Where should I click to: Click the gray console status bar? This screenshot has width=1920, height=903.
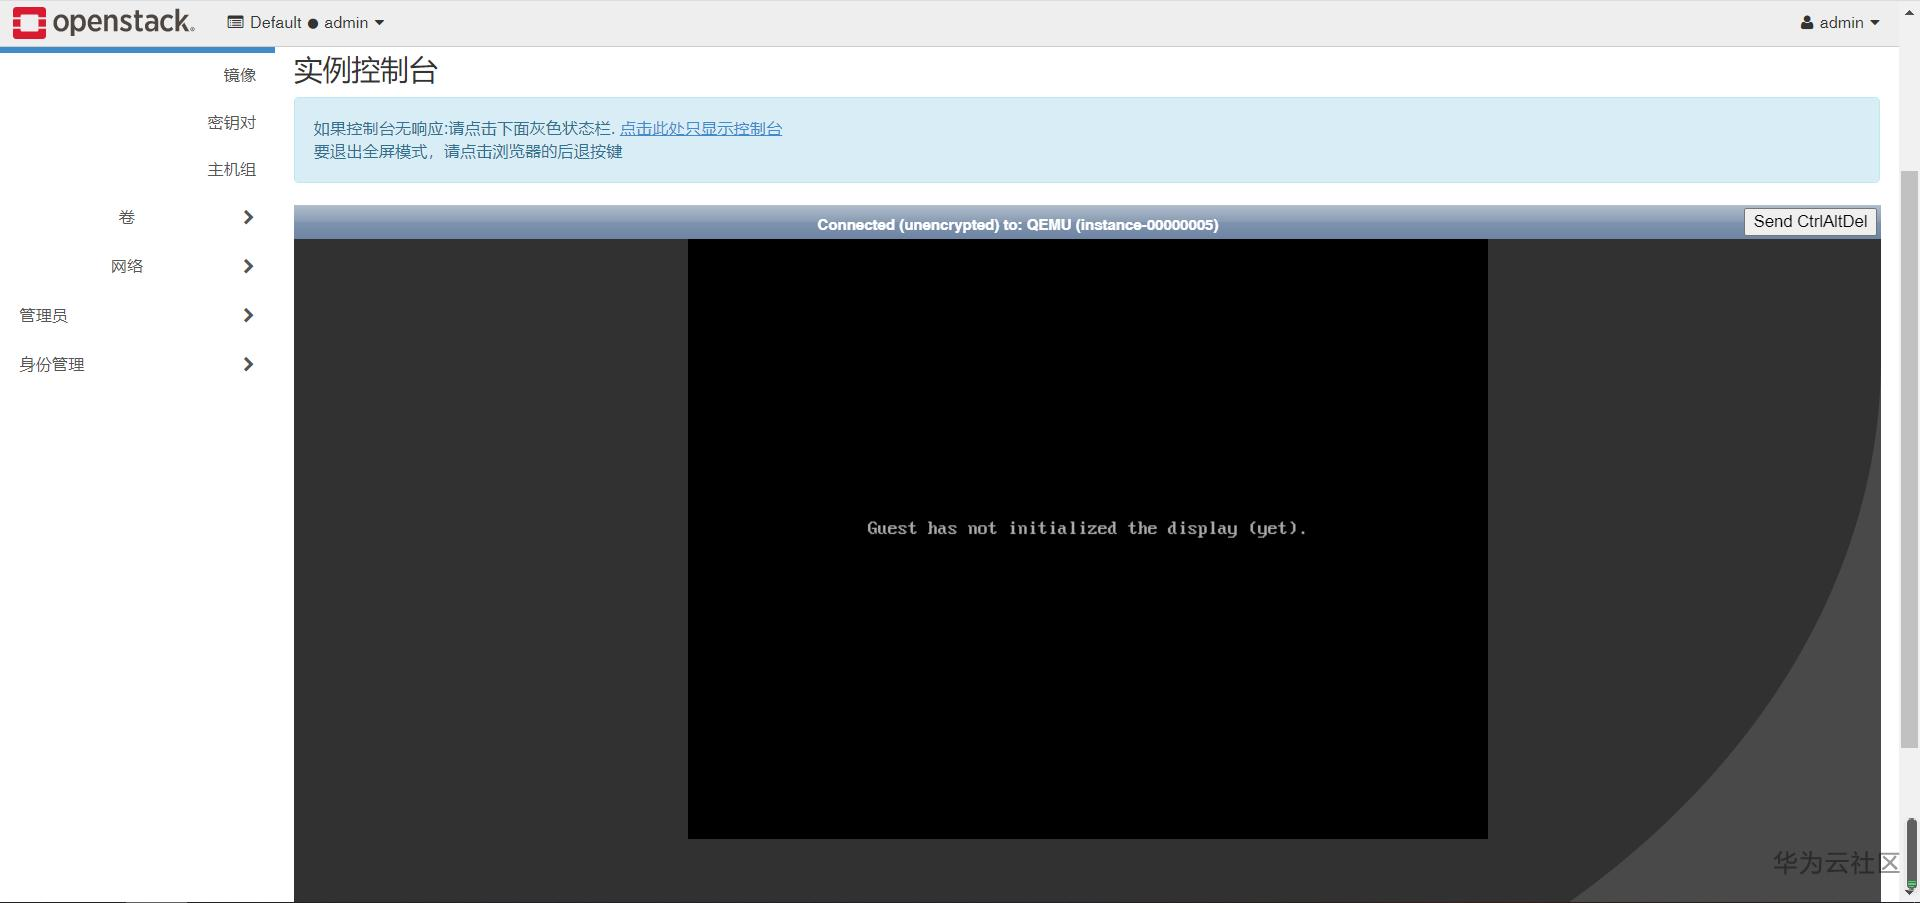(x=1018, y=224)
